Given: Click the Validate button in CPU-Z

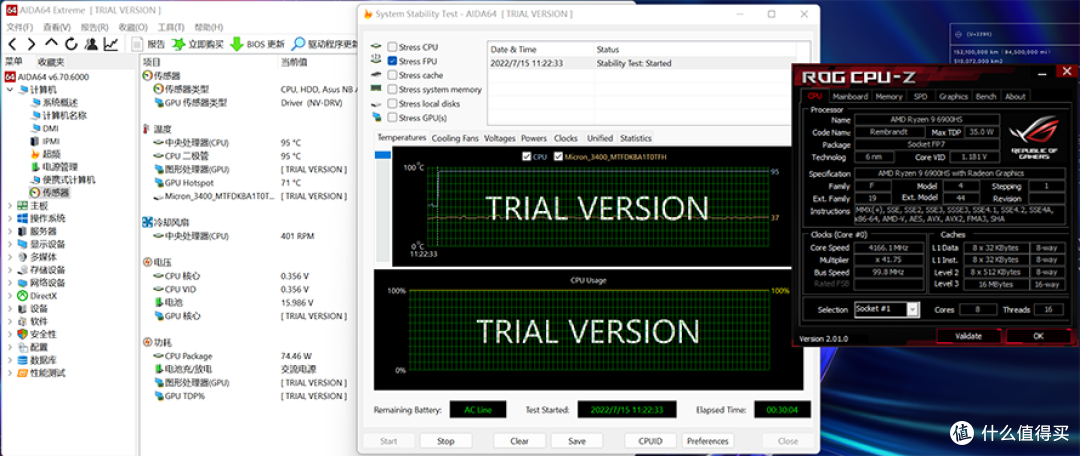Looking at the screenshot, I should tap(968, 336).
